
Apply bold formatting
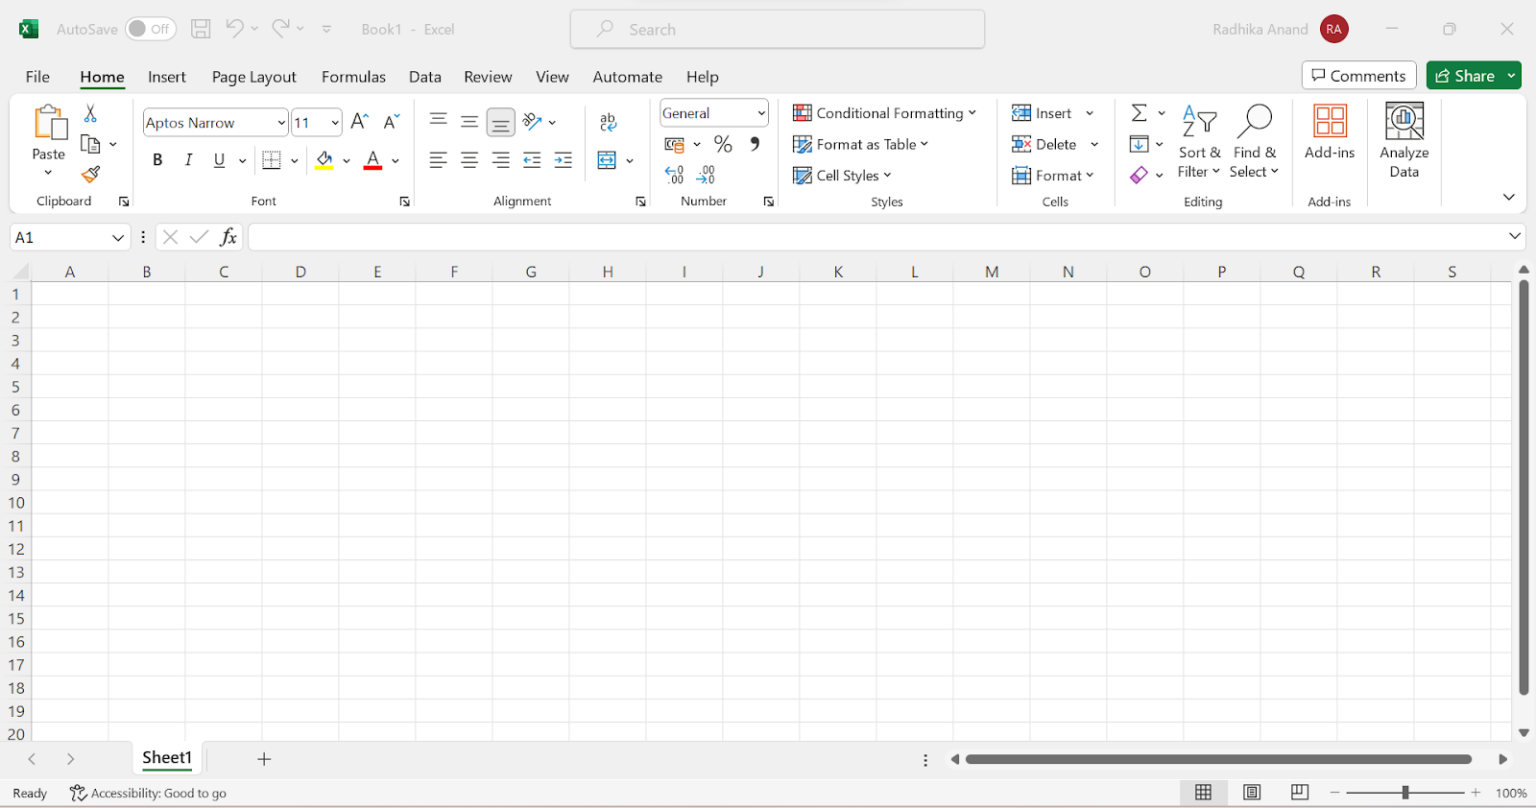(157, 159)
